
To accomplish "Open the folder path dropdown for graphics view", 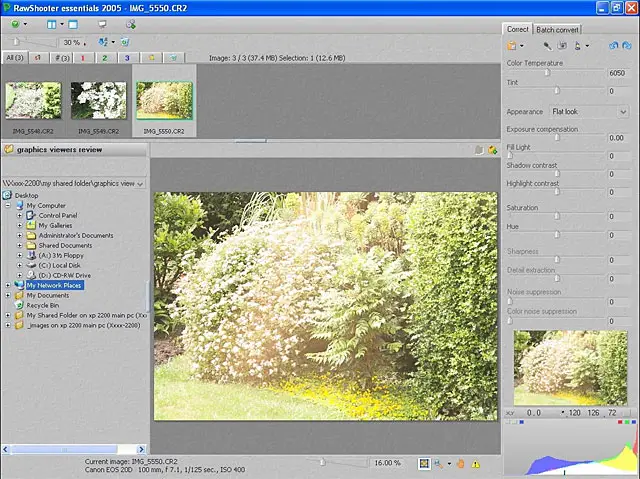I will tap(140, 184).
